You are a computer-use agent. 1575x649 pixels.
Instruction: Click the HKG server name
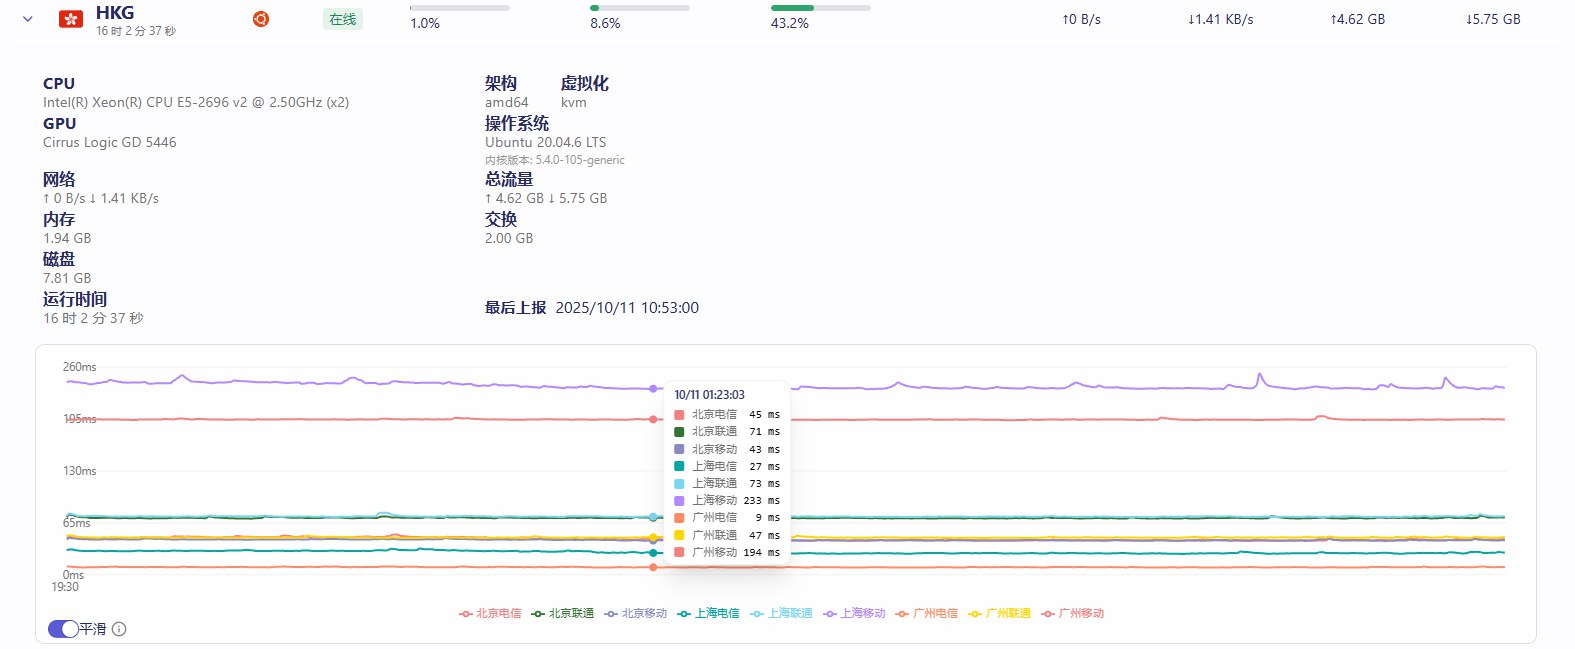[x=115, y=13]
